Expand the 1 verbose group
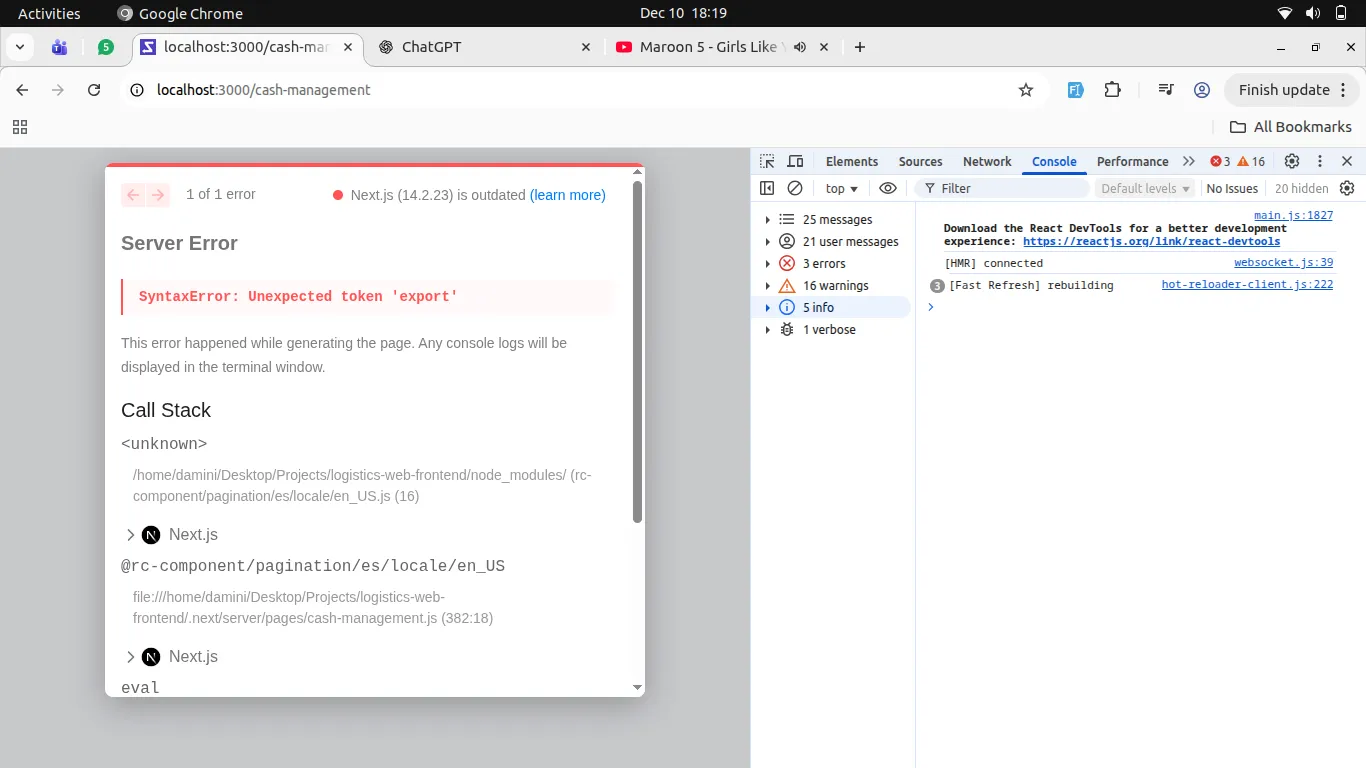The height and width of the screenshot is (768, 1366). 767,330
